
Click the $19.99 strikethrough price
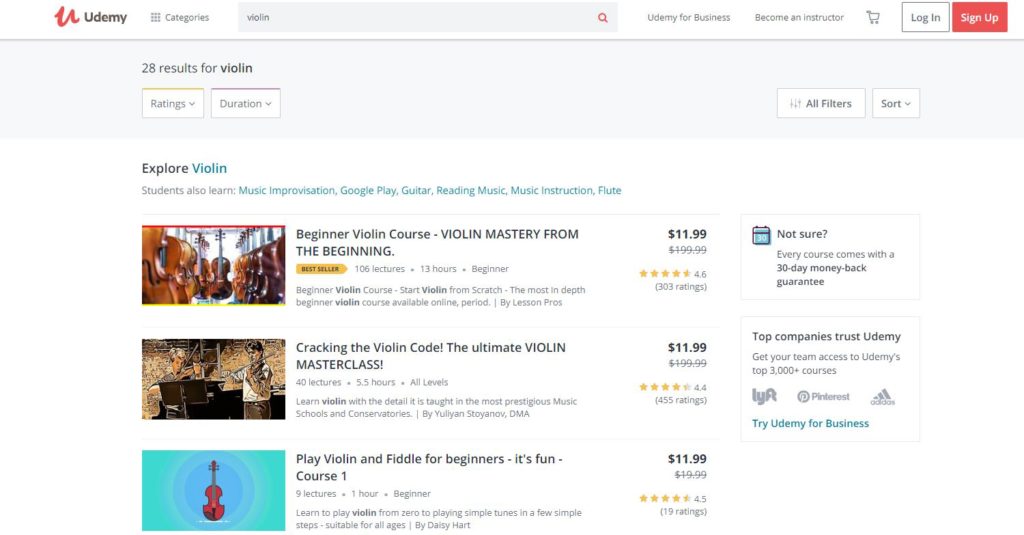point(690,475)
